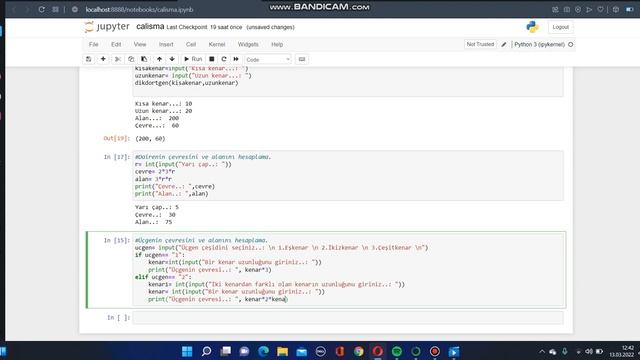The width and height of the screenshot is (640, 360).
Task: Move selected cell up arrow
Action: 159,59
